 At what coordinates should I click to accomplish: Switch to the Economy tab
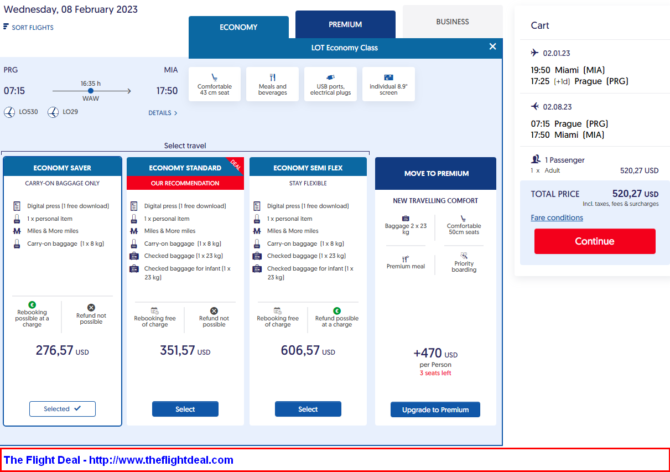pos(238,27)
